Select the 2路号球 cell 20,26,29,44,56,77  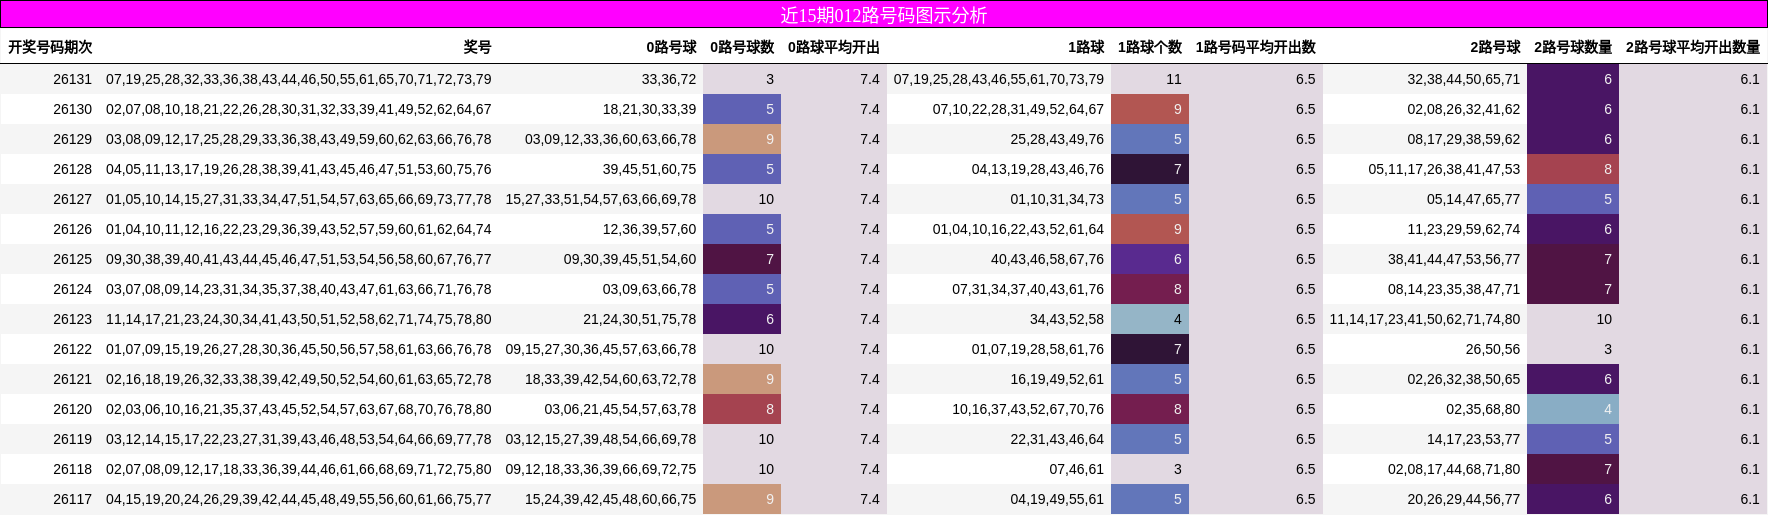1464,499
